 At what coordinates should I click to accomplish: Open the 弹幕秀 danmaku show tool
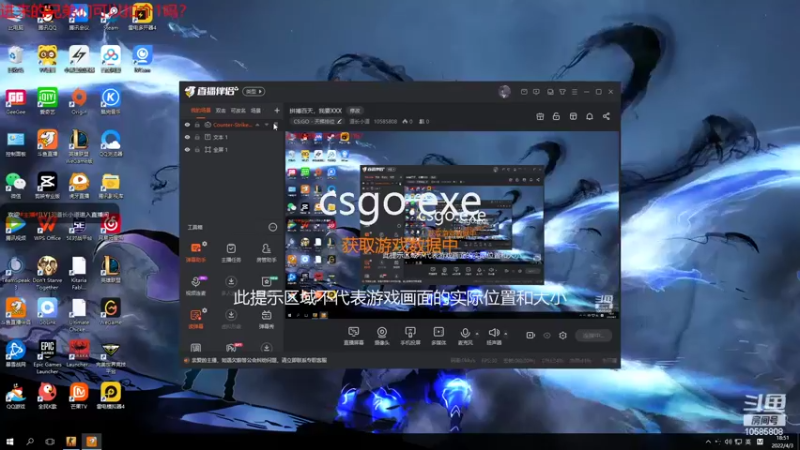[x=266, y=319]
